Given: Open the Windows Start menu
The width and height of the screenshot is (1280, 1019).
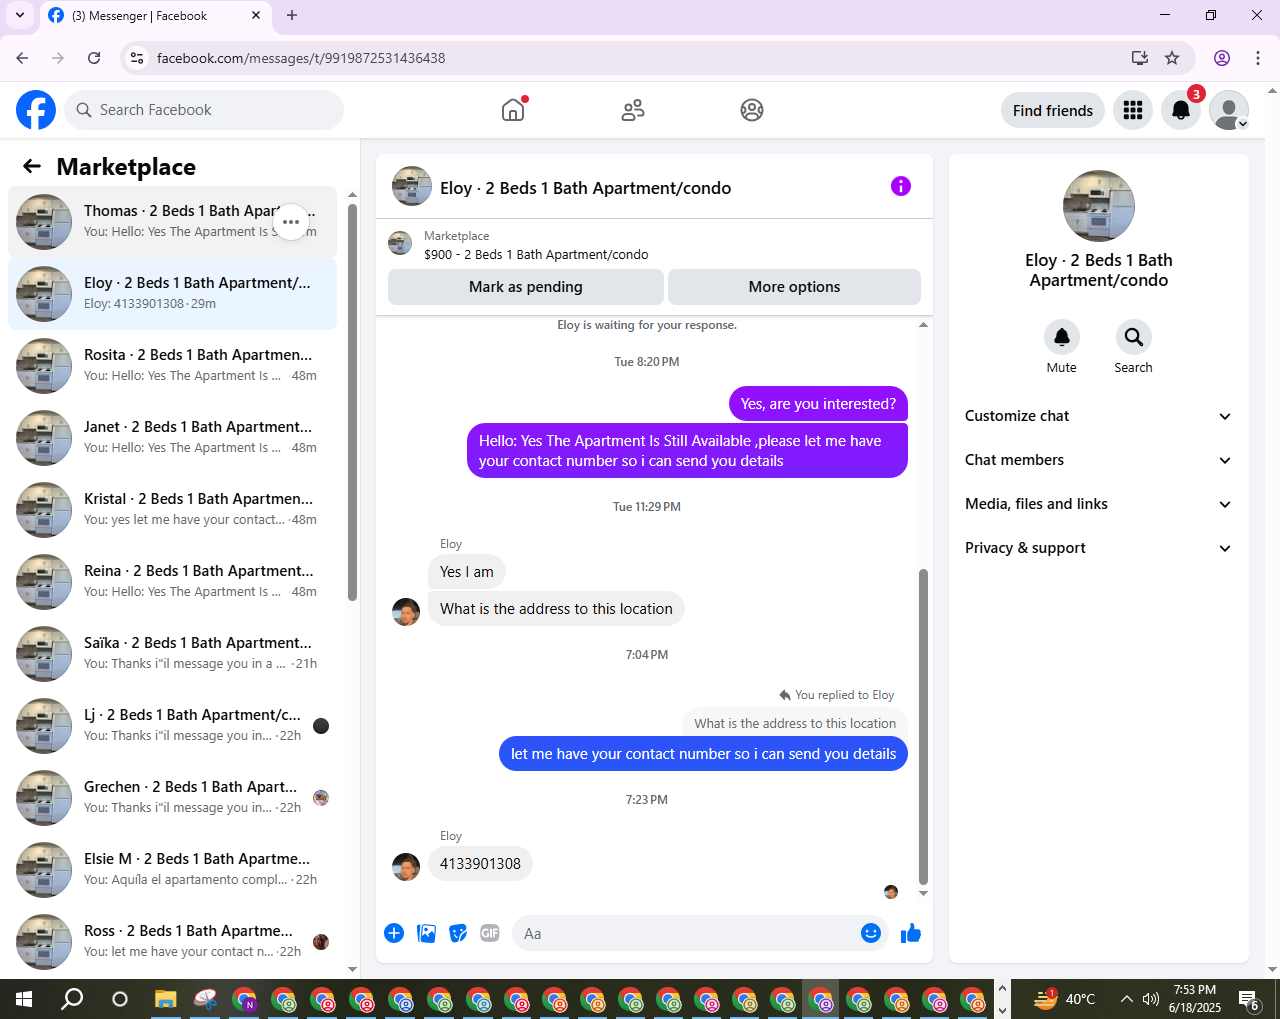Looking at the screenshot, I should (x=24, y=999).
